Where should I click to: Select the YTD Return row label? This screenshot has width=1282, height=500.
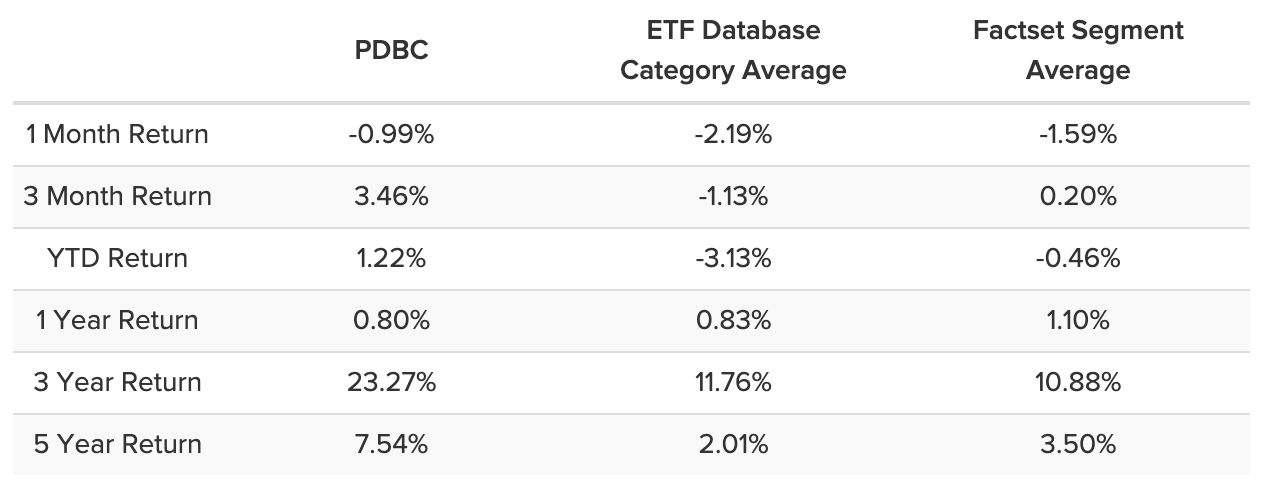coord(118,258)
